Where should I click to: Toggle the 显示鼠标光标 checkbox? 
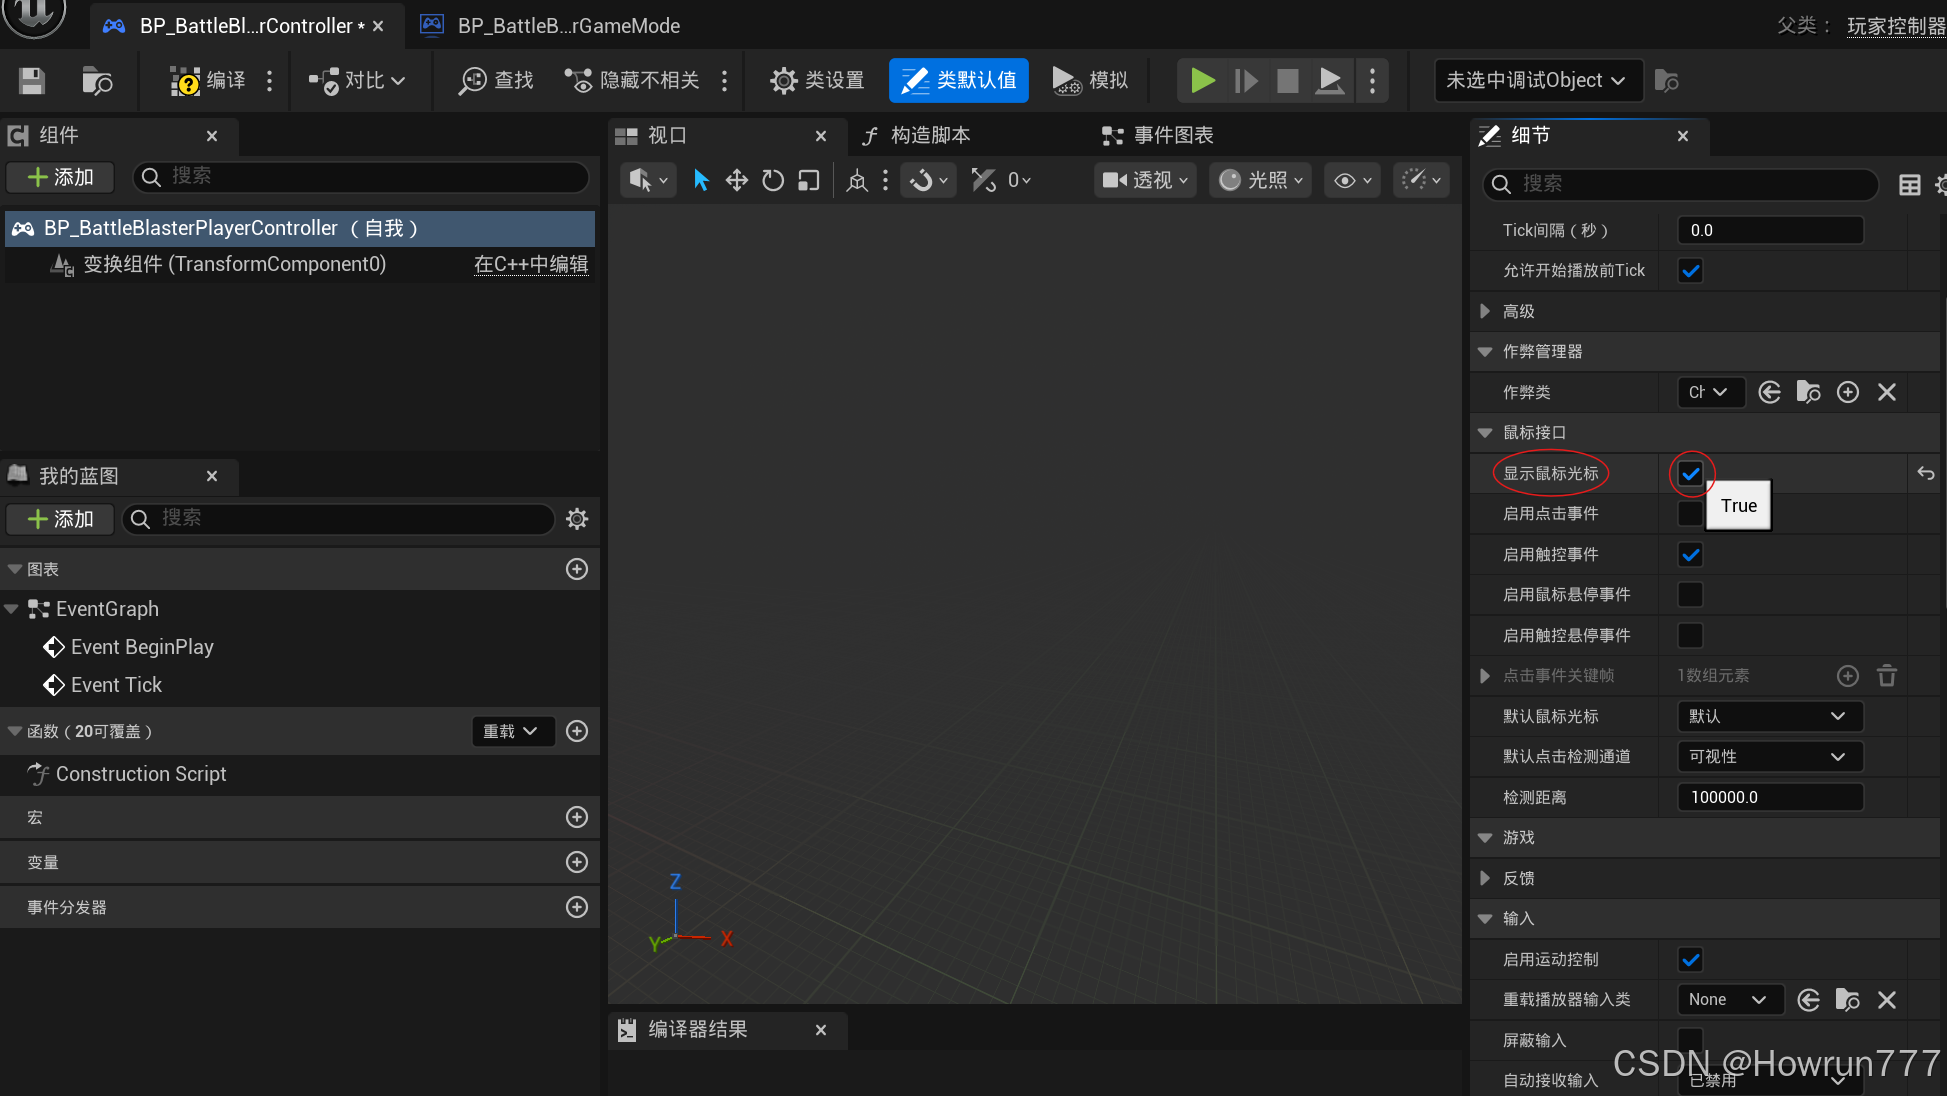point(1690,473)
